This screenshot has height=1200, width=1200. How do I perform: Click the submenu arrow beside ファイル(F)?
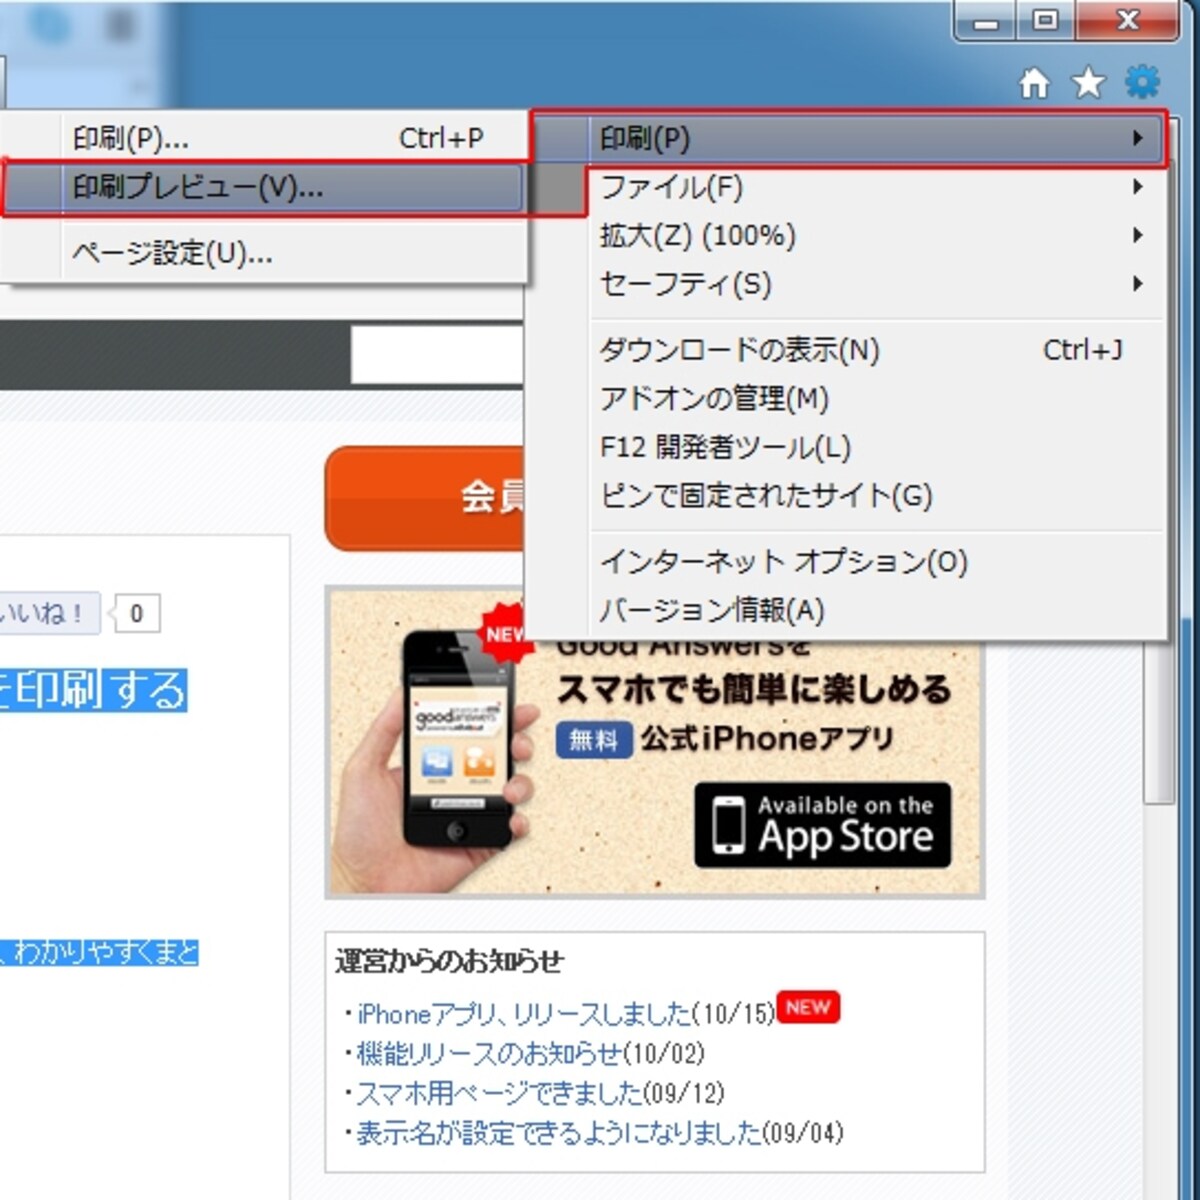pos(1138,187)
